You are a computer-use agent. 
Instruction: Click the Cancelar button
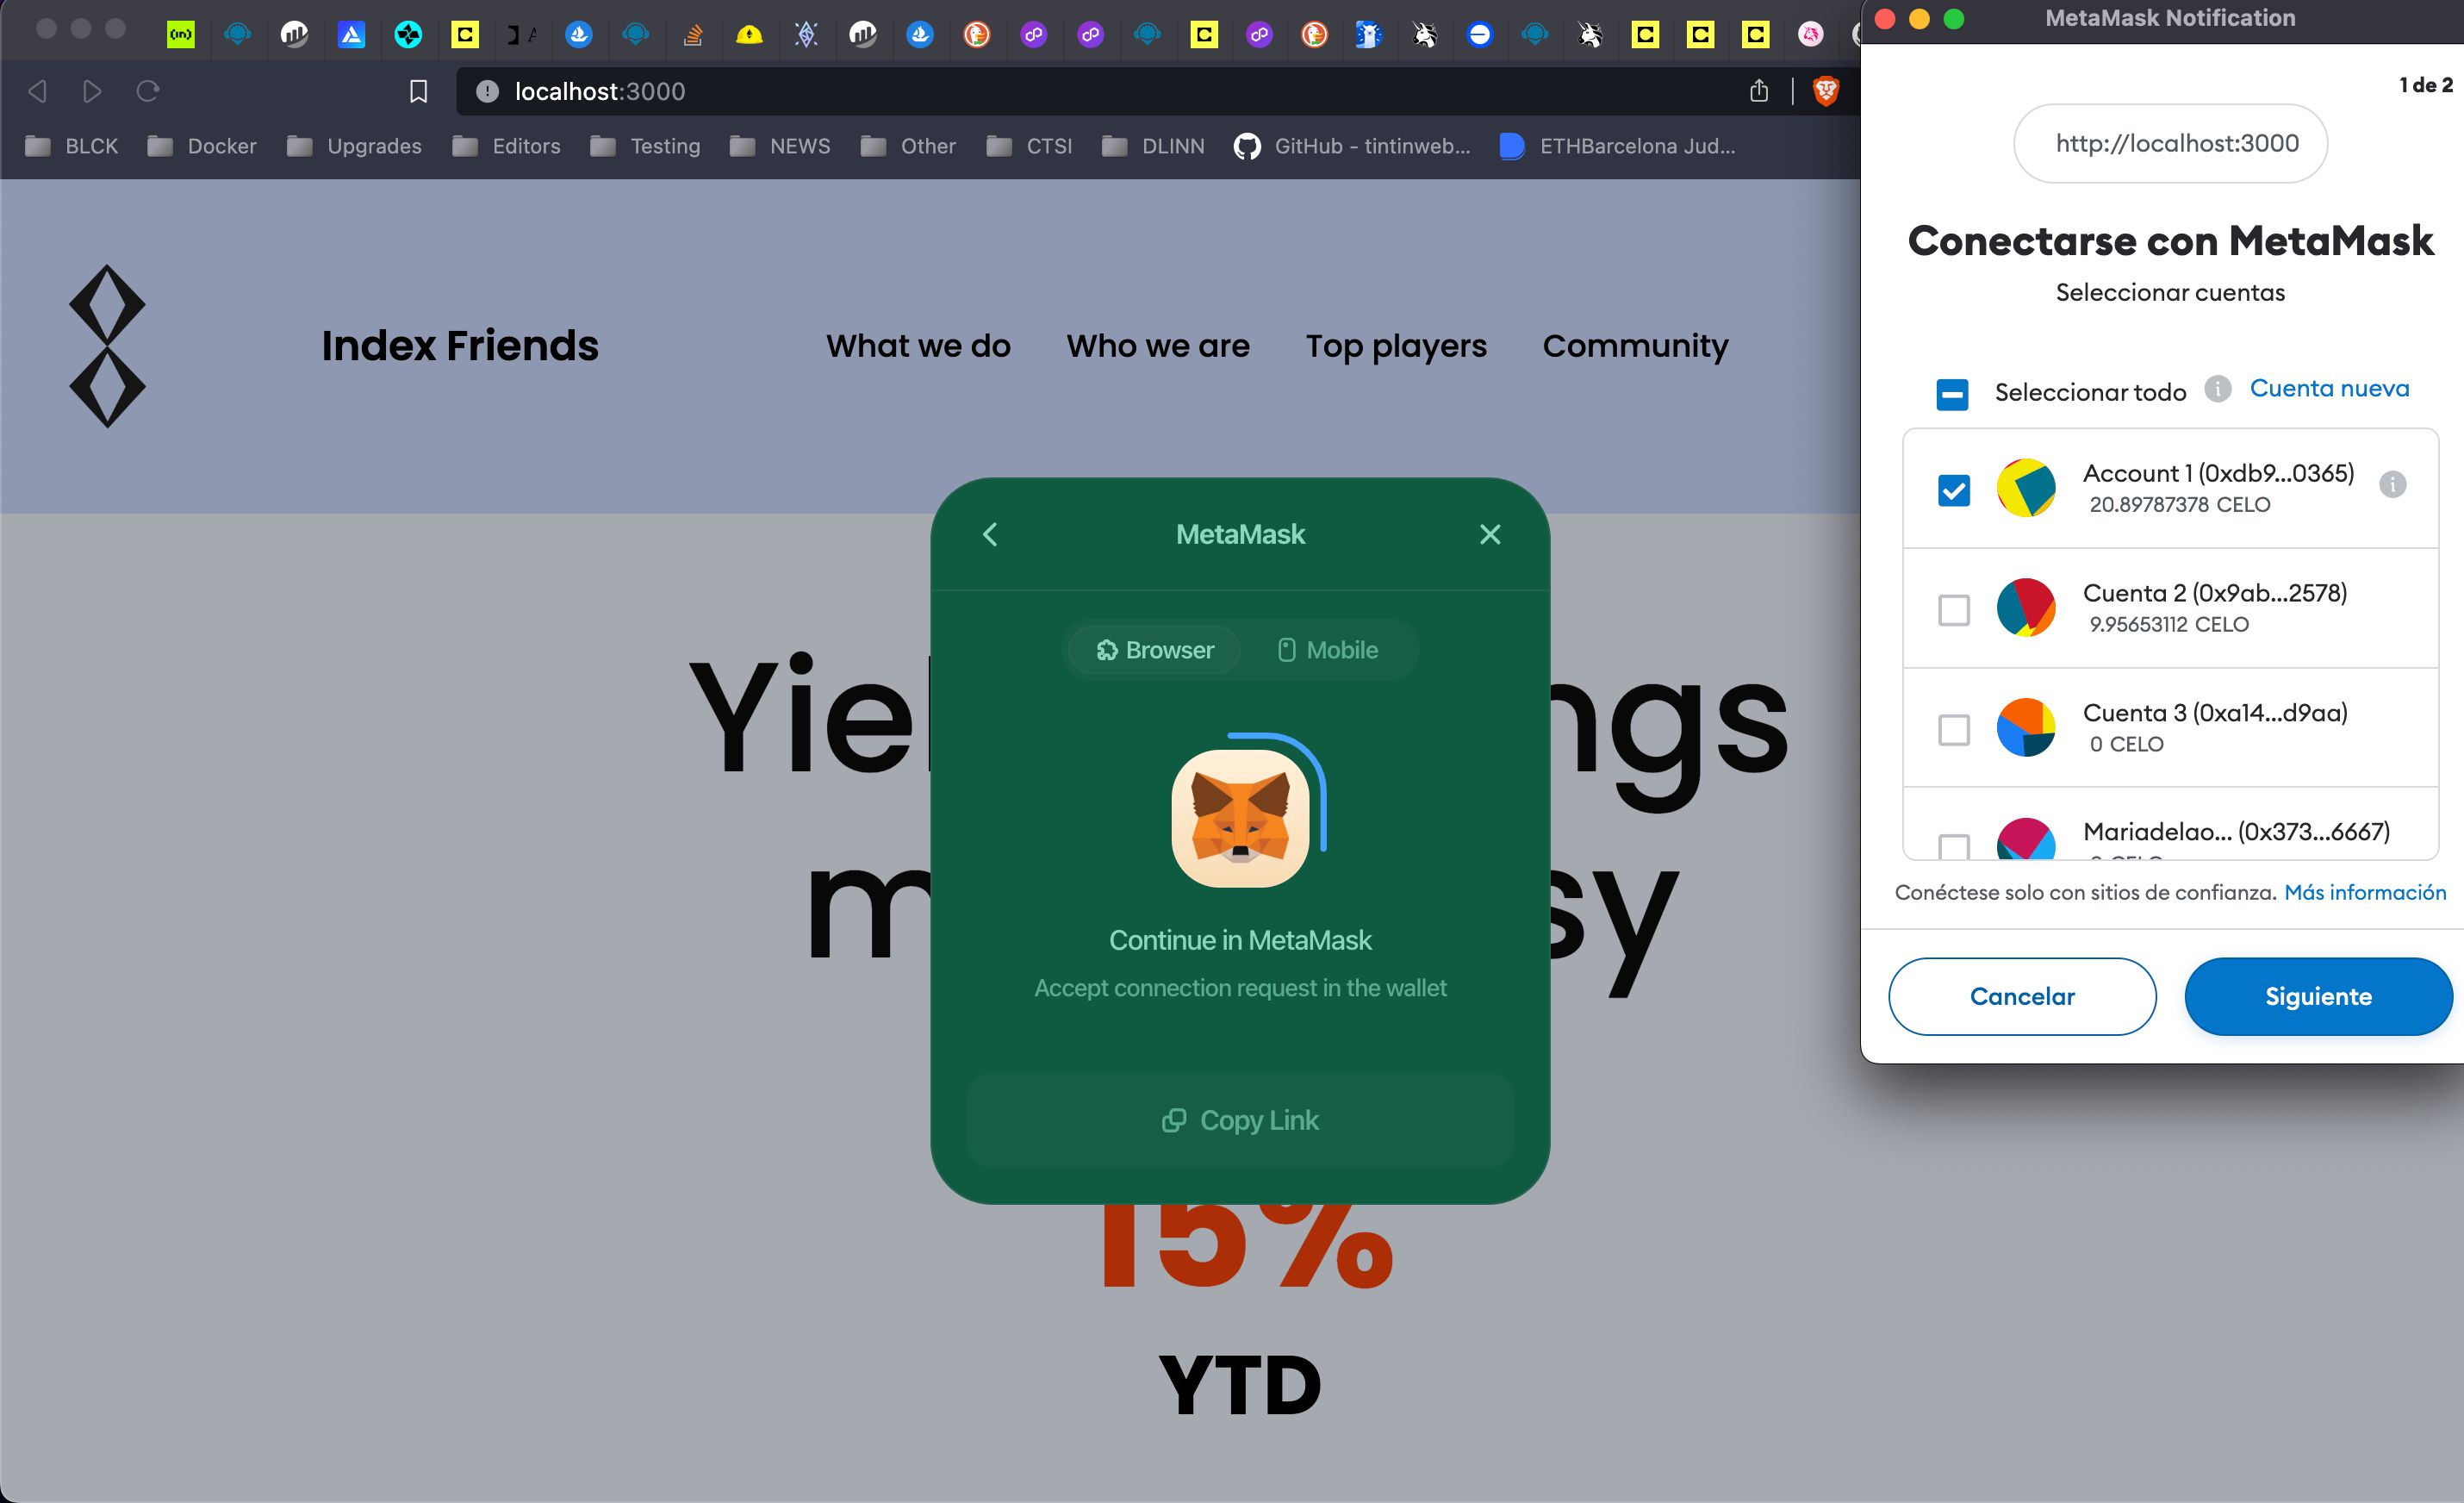(2022, 997)
